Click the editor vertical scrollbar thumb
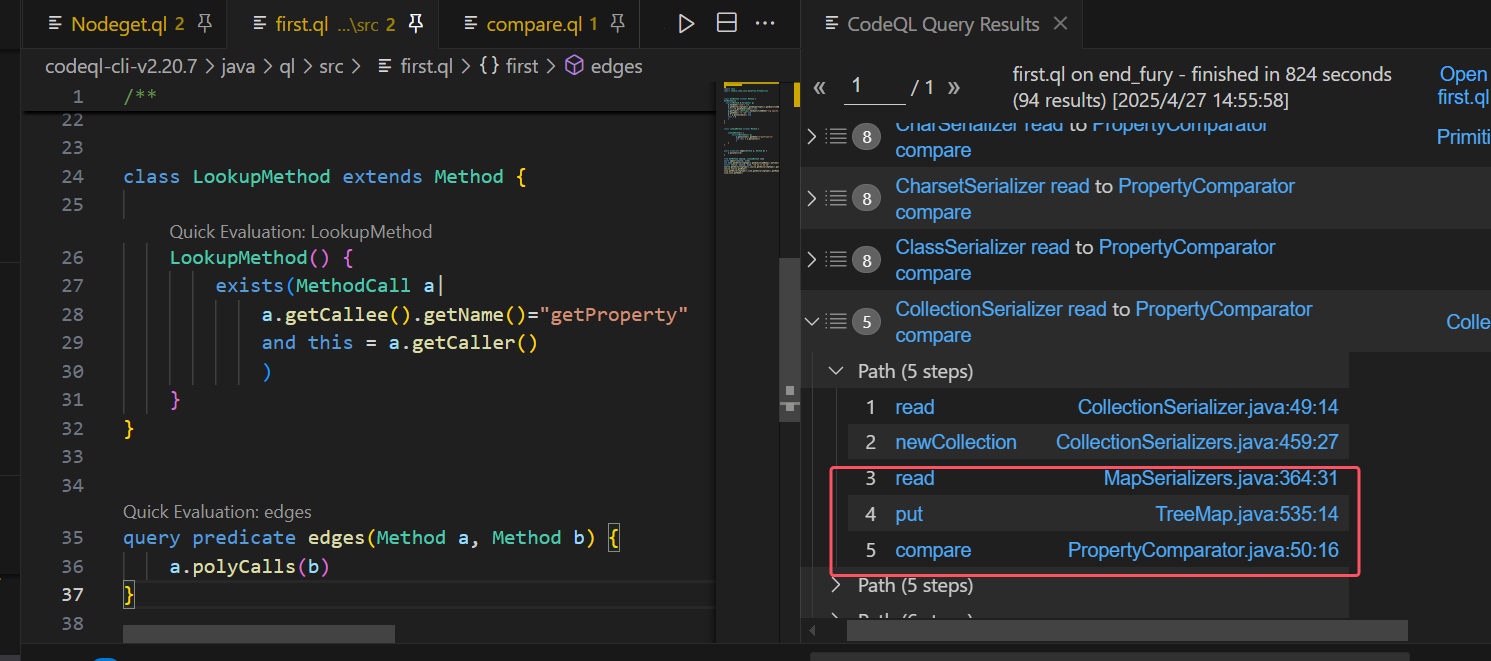 click(789, 340)
